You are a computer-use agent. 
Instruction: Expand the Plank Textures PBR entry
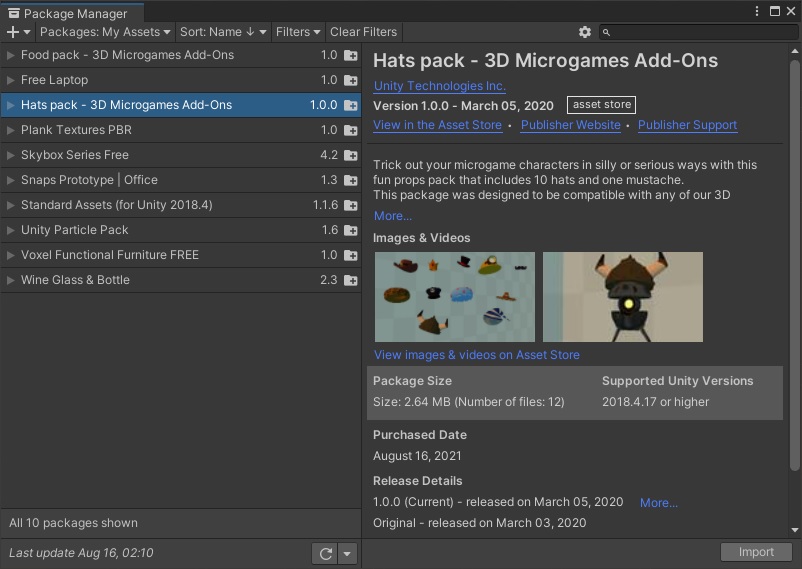coord(10,130)
